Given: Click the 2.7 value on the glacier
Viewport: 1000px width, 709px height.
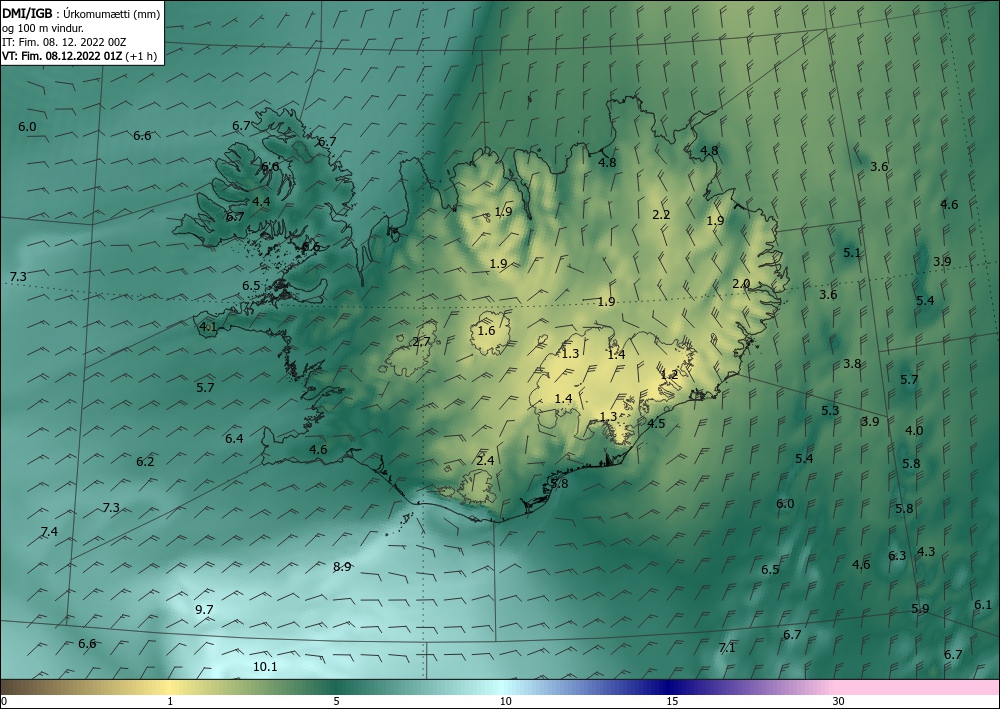Looking at the screenshot, I should (x=421, y=342).
